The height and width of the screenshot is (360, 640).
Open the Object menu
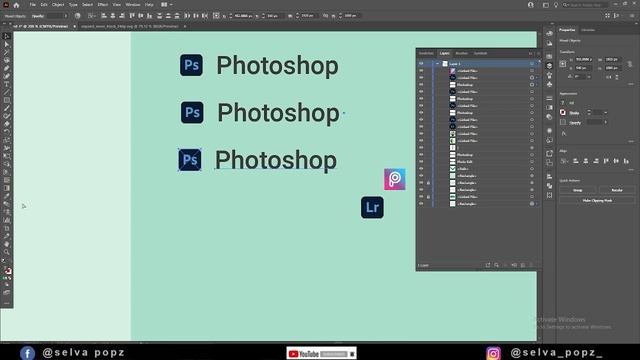click(x=58, y=4)
